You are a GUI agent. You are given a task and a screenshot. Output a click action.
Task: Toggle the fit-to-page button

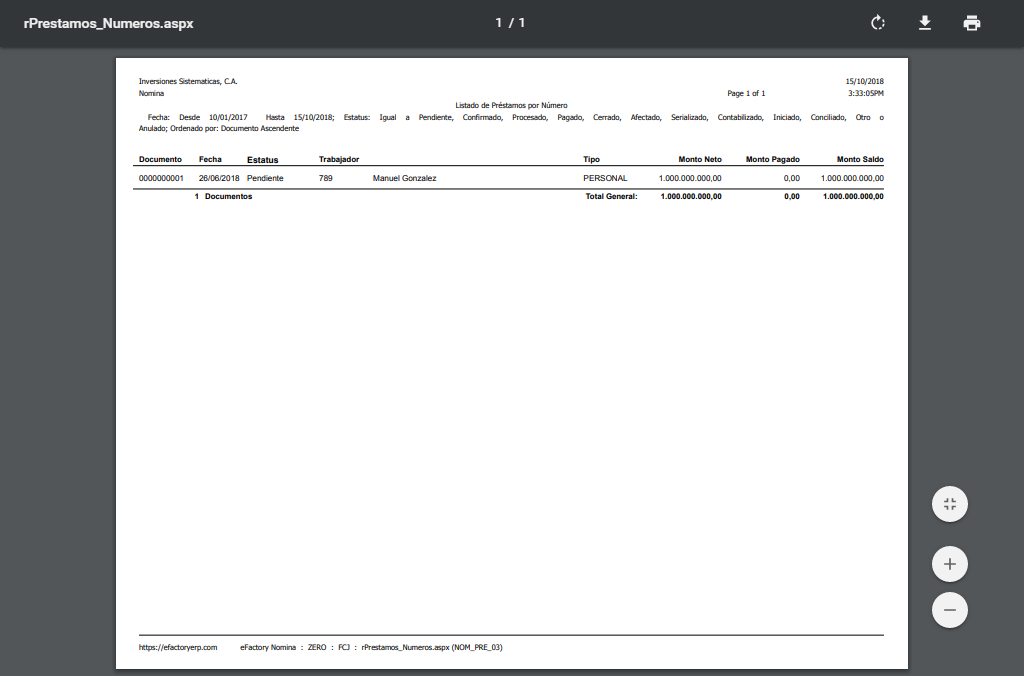[950, 504]
